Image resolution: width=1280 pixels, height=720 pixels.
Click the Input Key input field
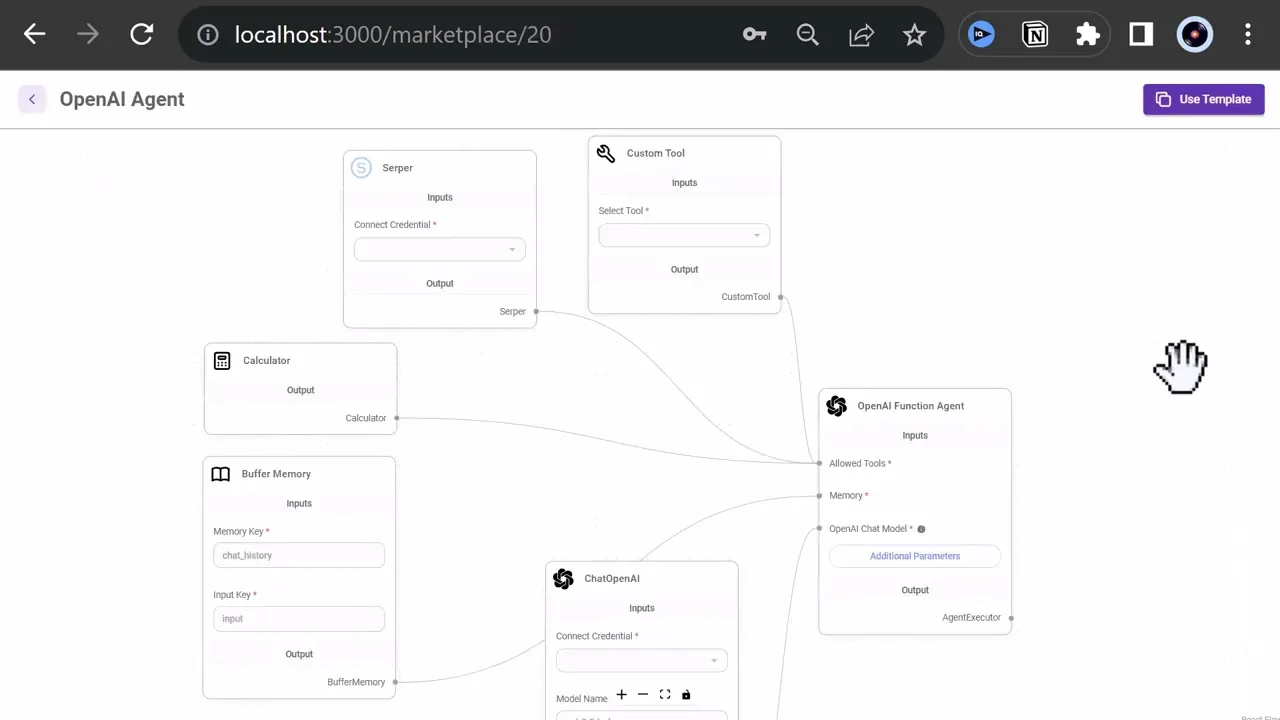pyautogui.click(x=299, y=618)
